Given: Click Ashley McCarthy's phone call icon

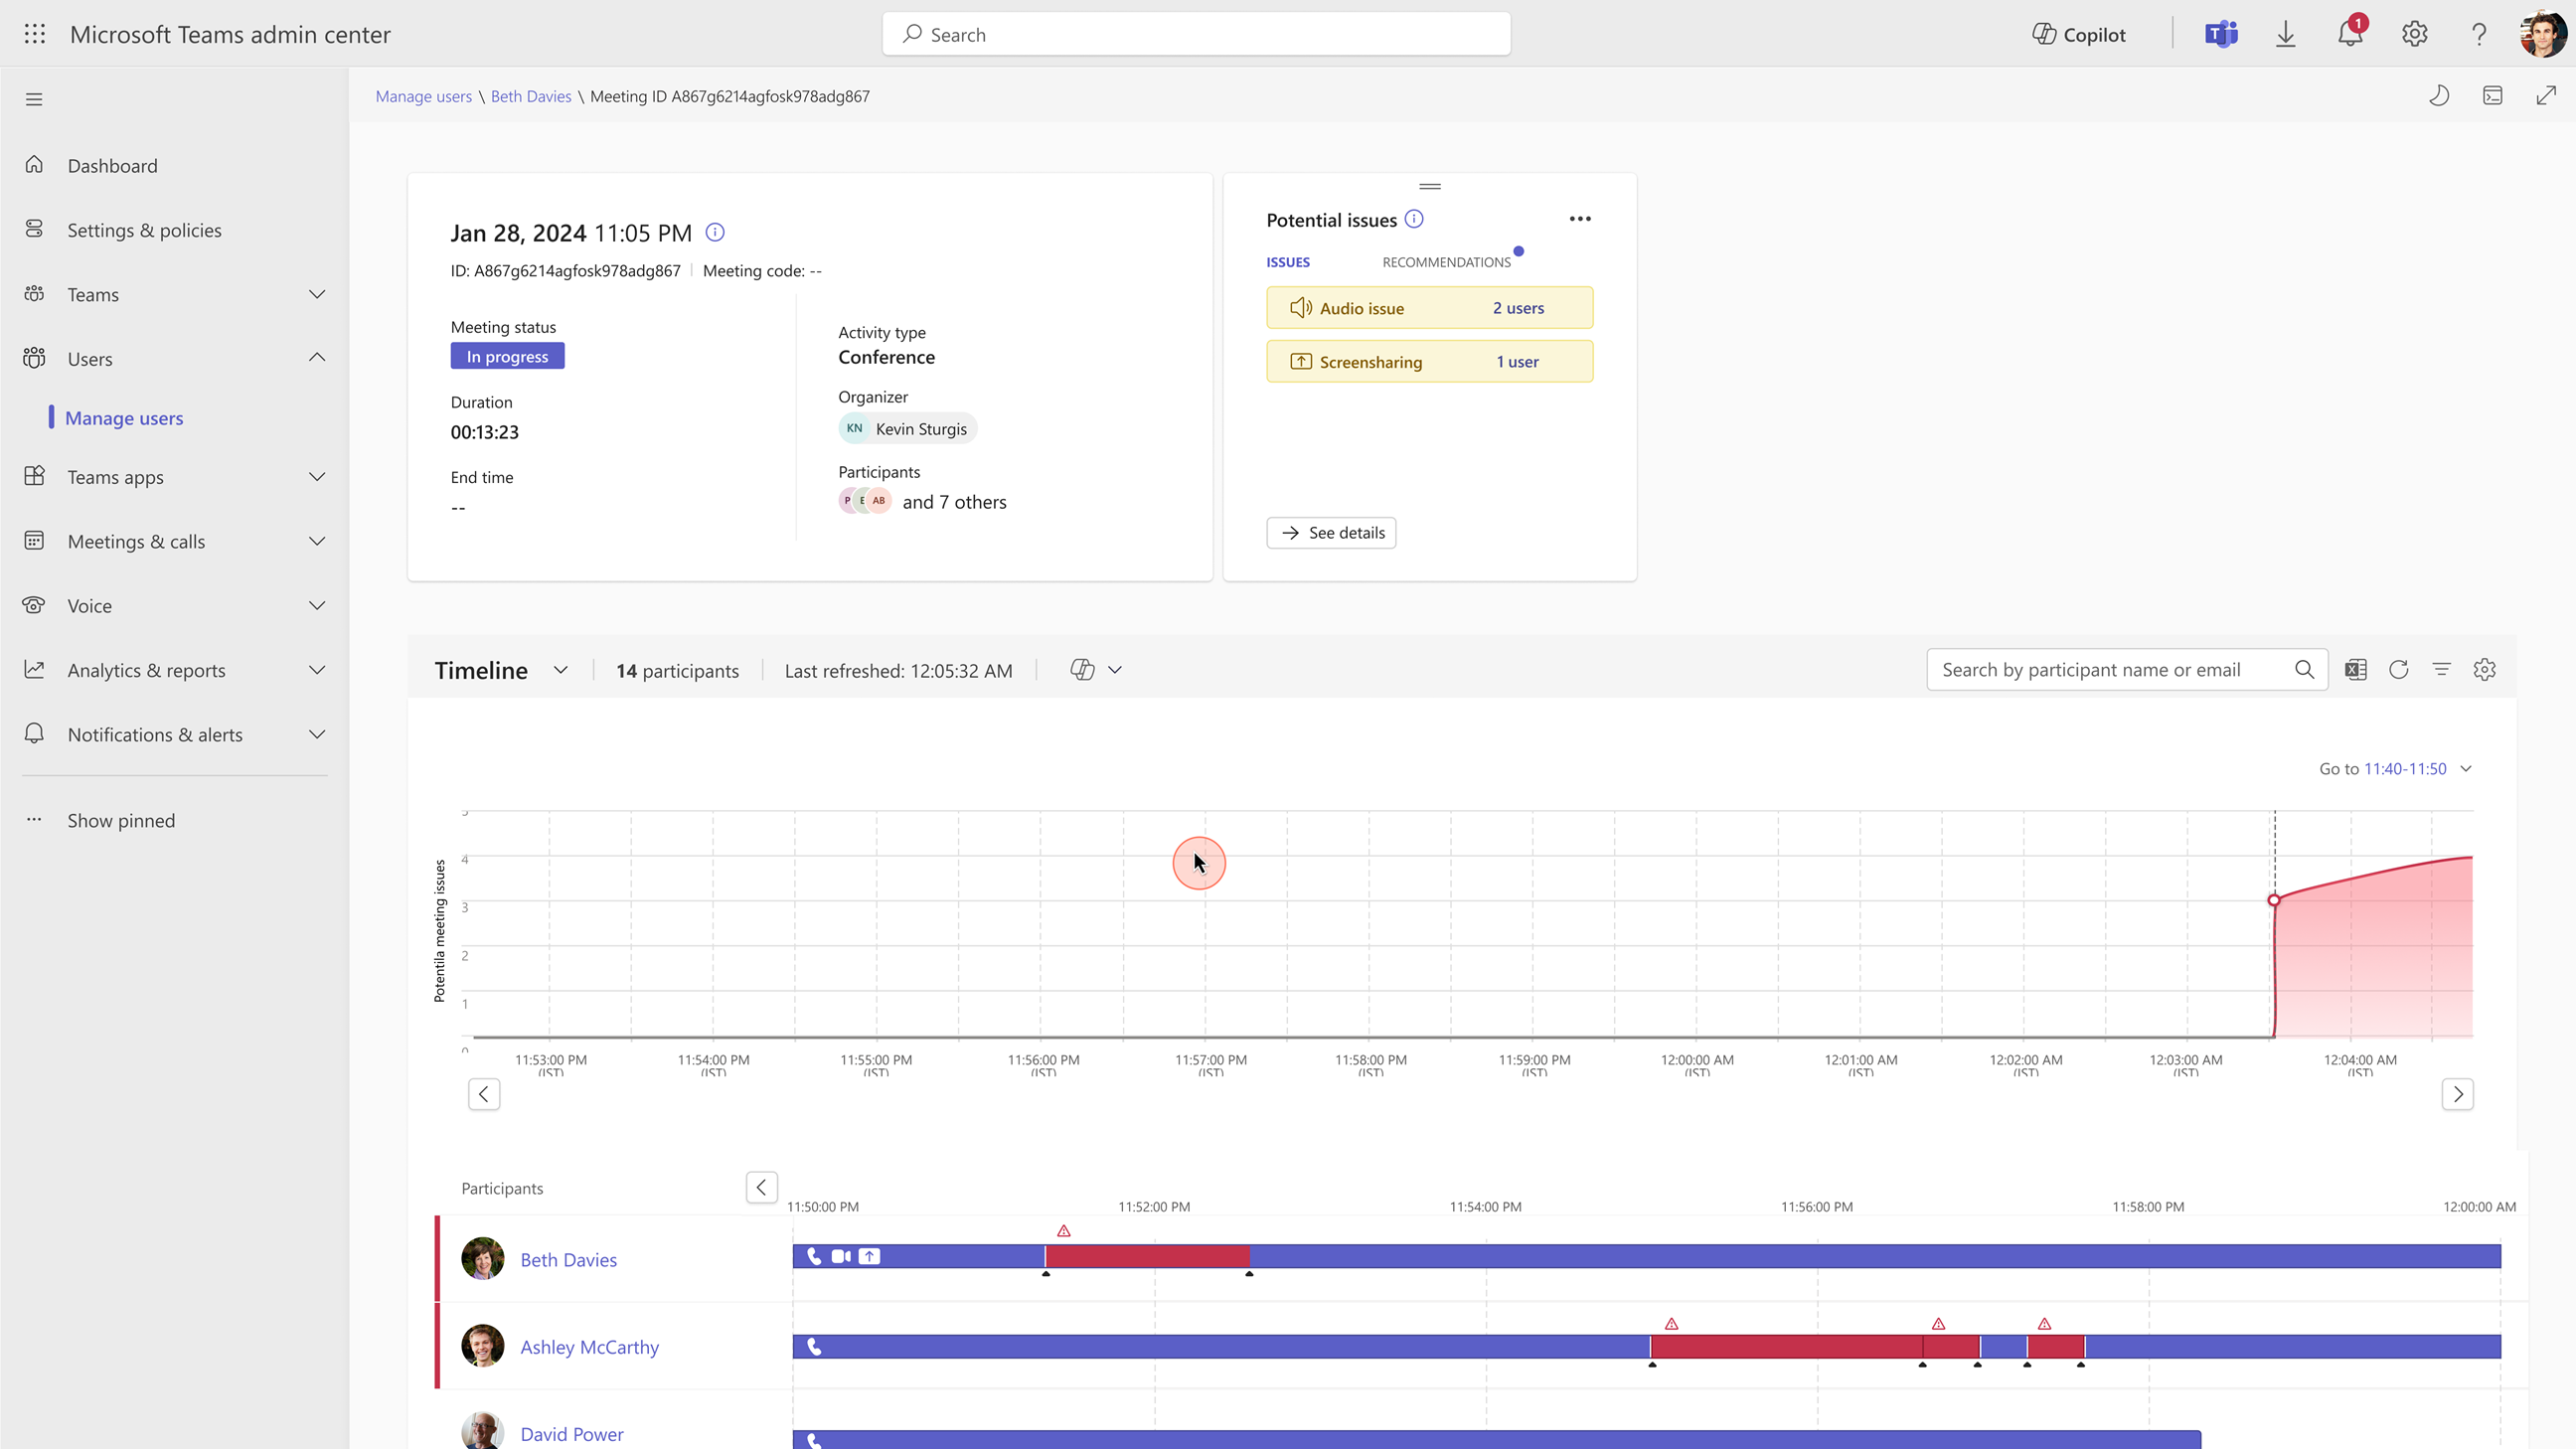Looking at the screenshot, I should 814,1347.
